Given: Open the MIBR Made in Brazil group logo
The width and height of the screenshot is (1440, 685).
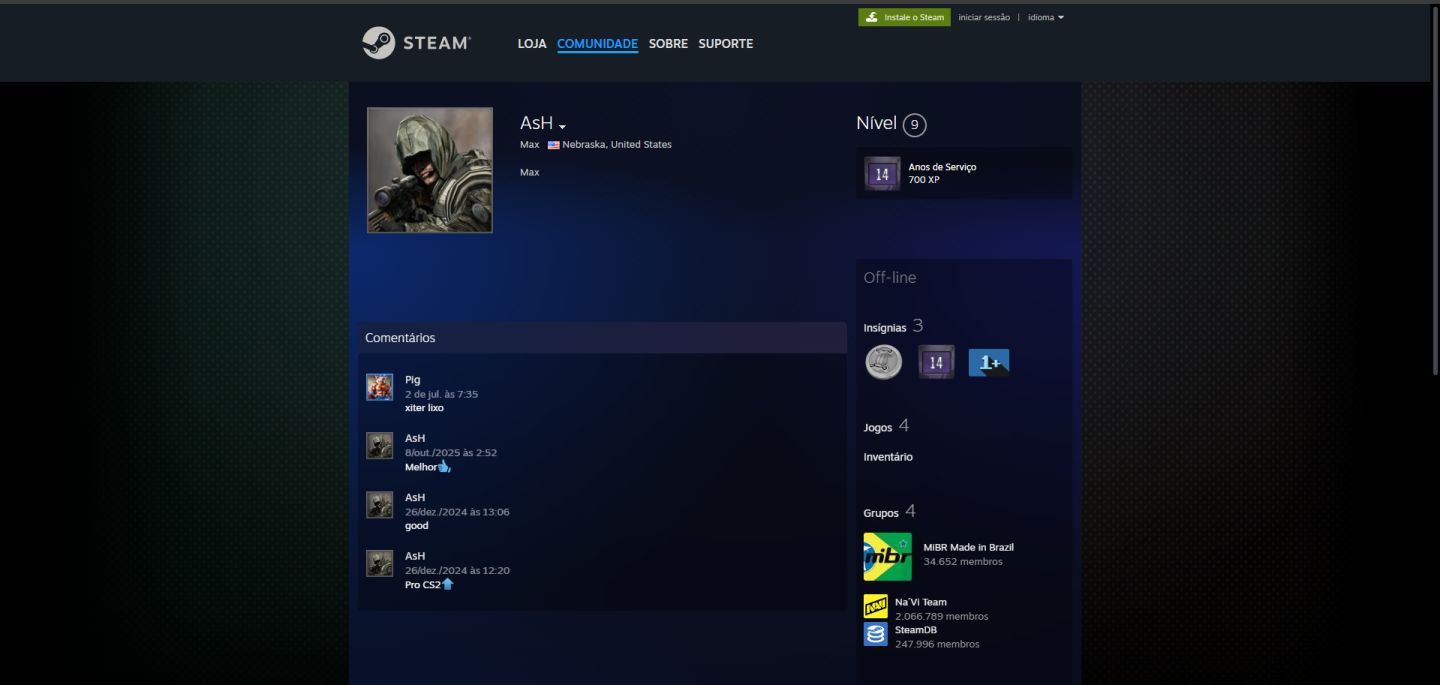Looking at the screenshot, I should tap(888, 557).
